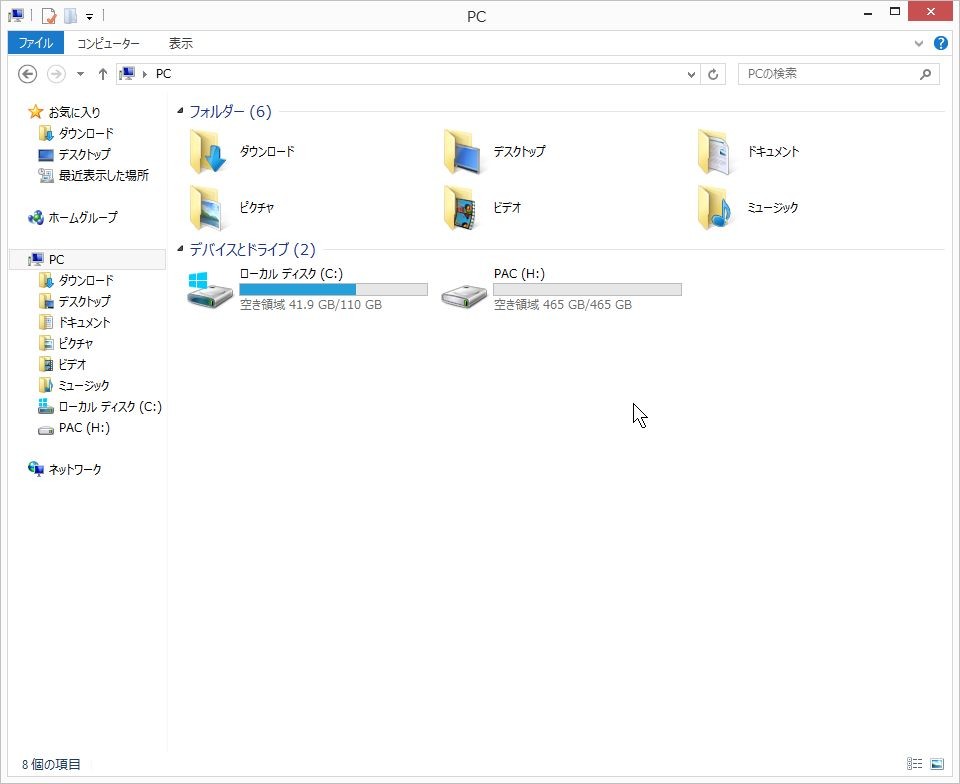The image size is (960, 784).
Task: Click the 8 個の項目 status text
Action: [51, 764]
